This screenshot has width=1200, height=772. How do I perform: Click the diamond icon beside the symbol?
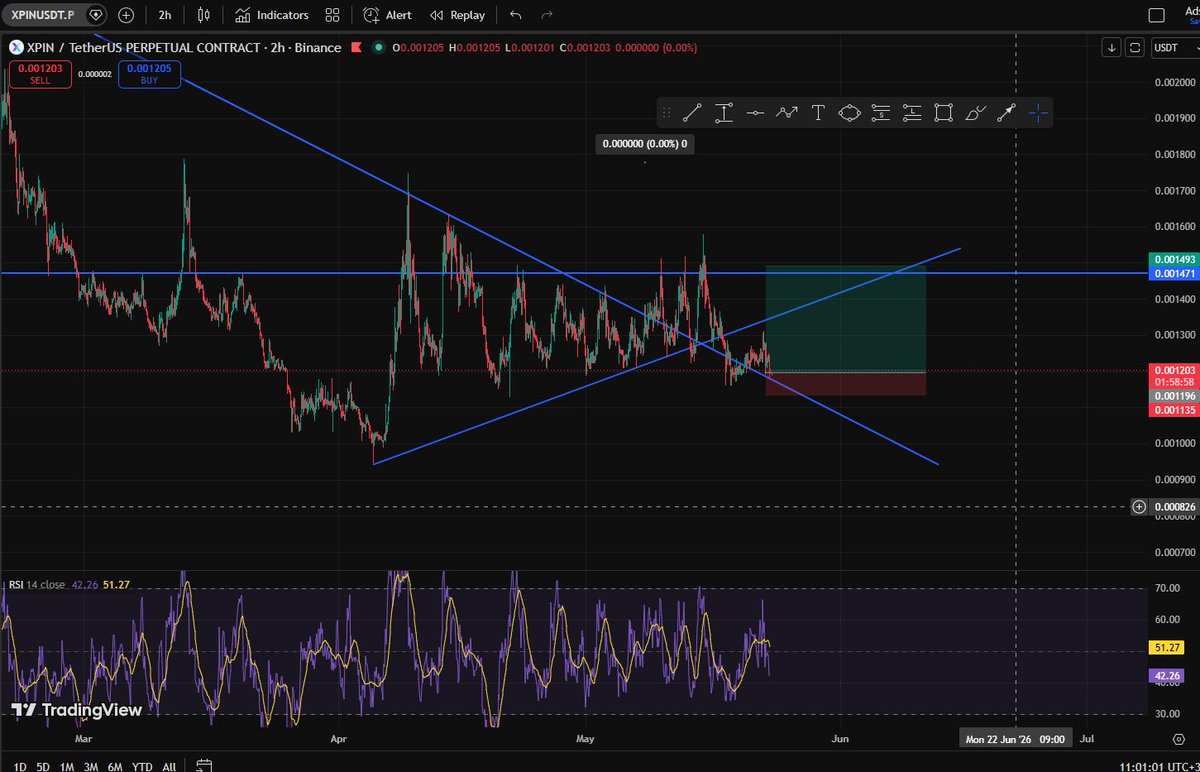[x=95, y=15]
